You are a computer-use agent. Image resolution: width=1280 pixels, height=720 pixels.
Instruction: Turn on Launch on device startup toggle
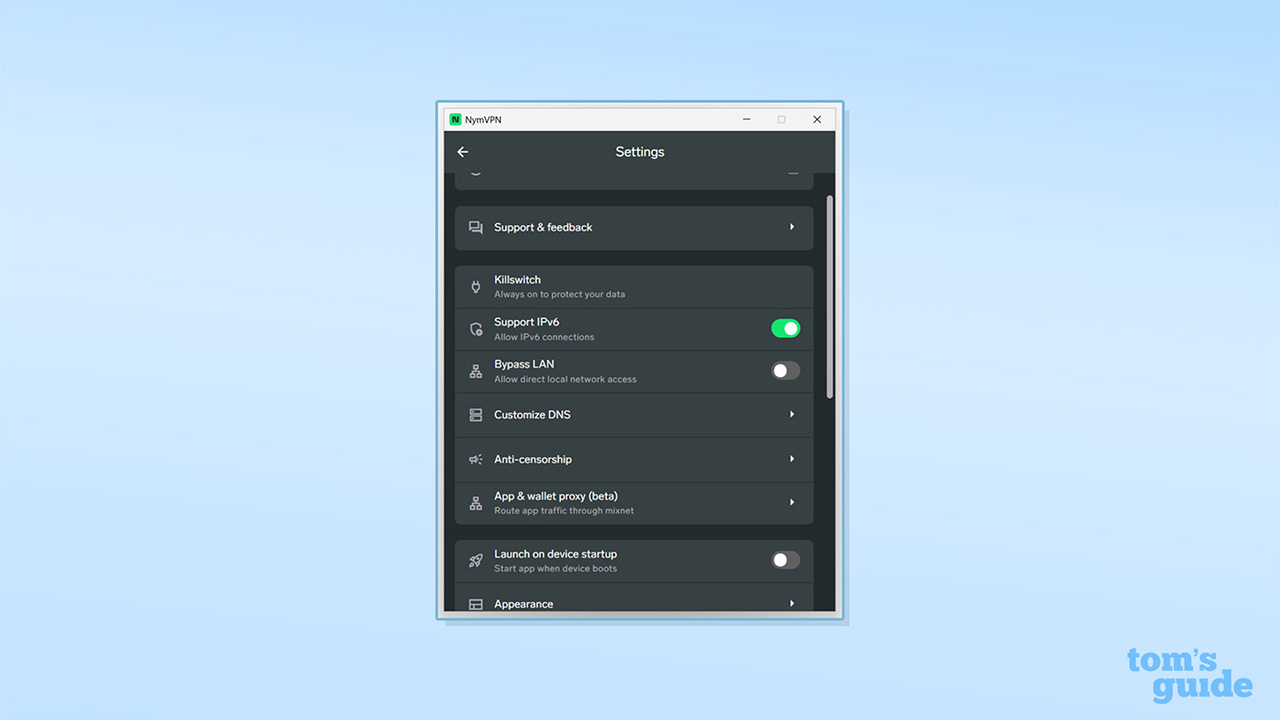tap(786, 560)
